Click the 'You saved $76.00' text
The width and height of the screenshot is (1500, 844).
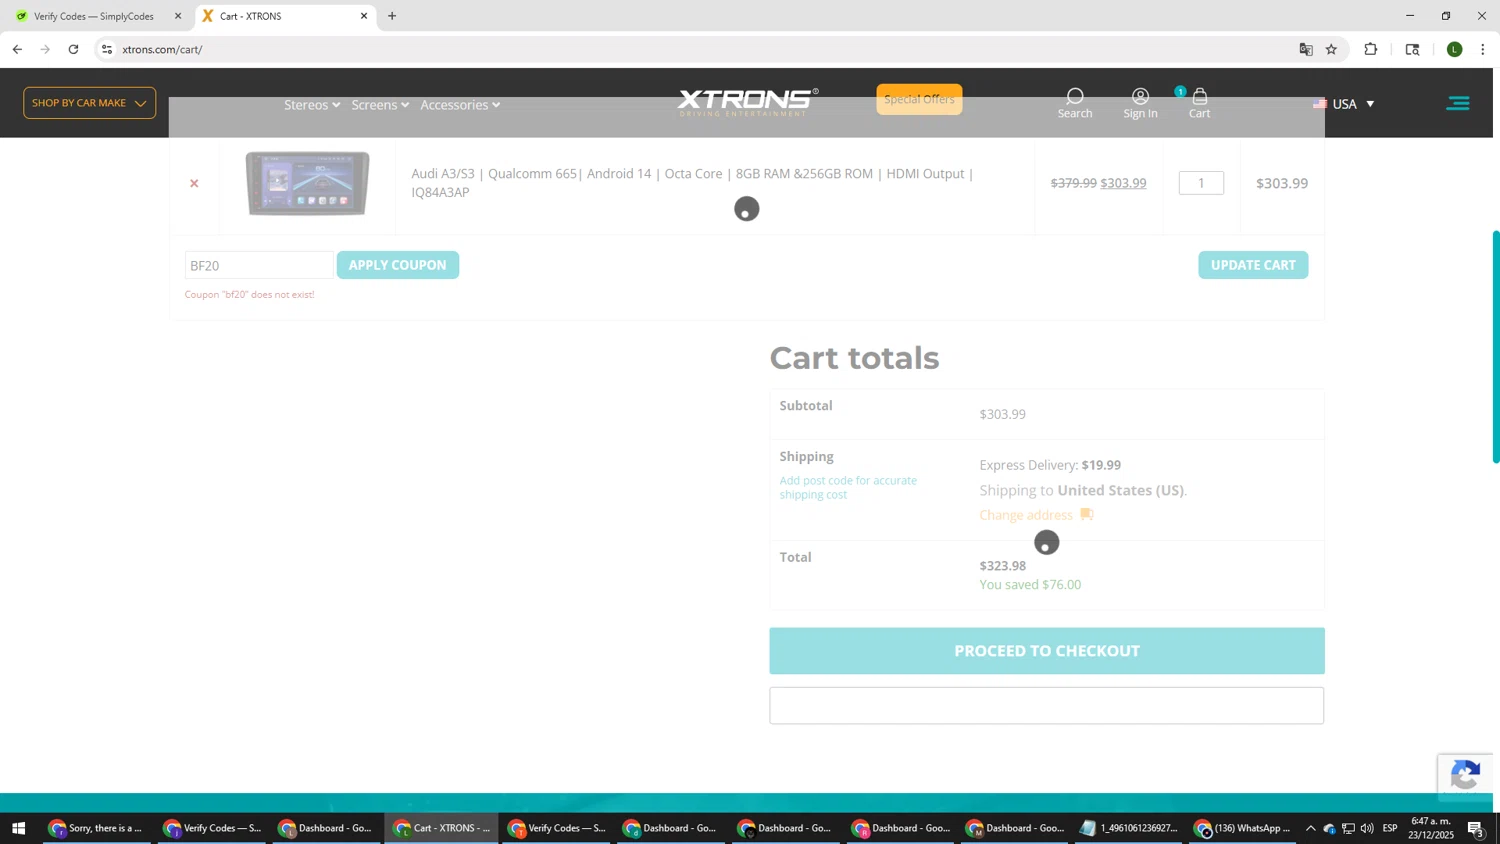point(1030,585)
